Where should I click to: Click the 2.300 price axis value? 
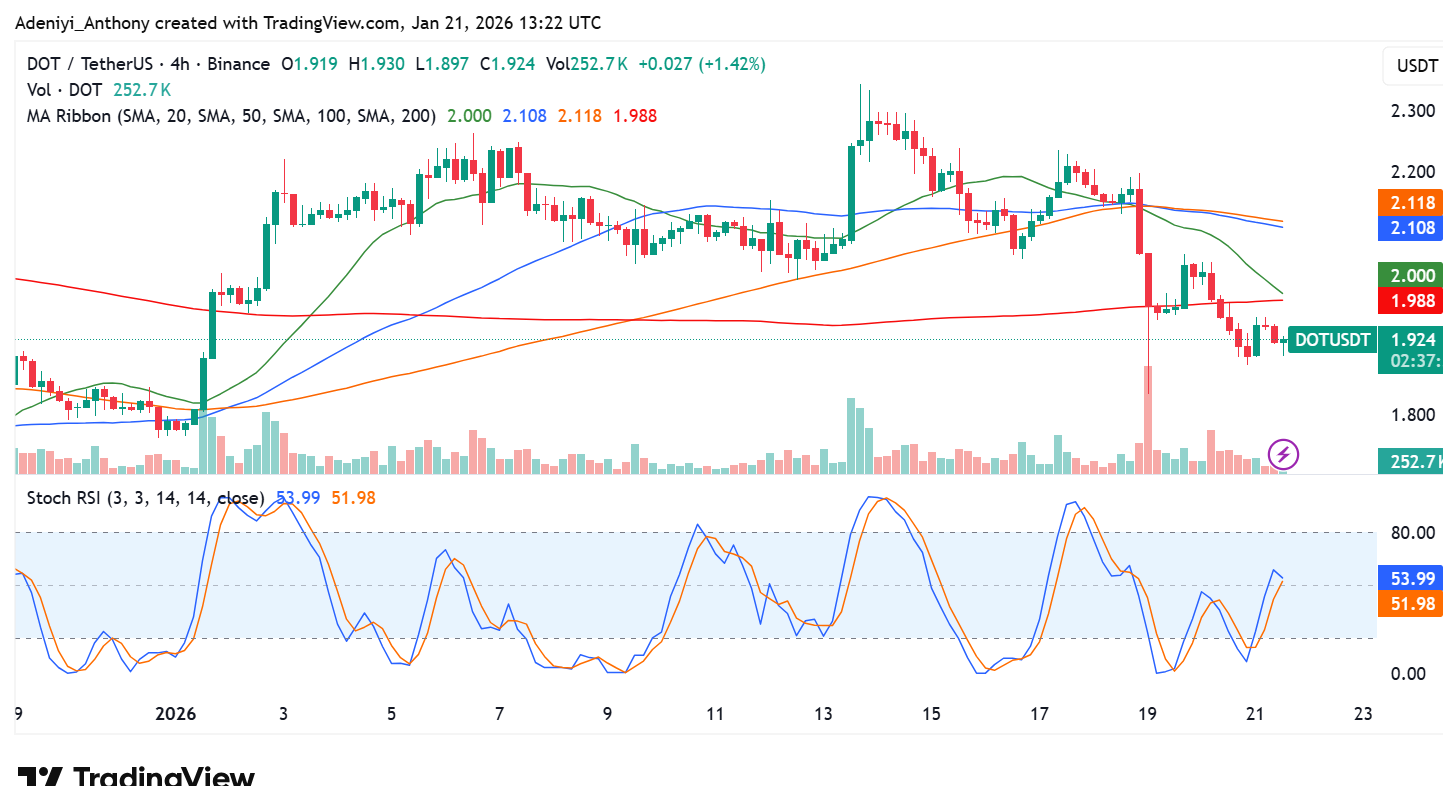point(1413,110)
